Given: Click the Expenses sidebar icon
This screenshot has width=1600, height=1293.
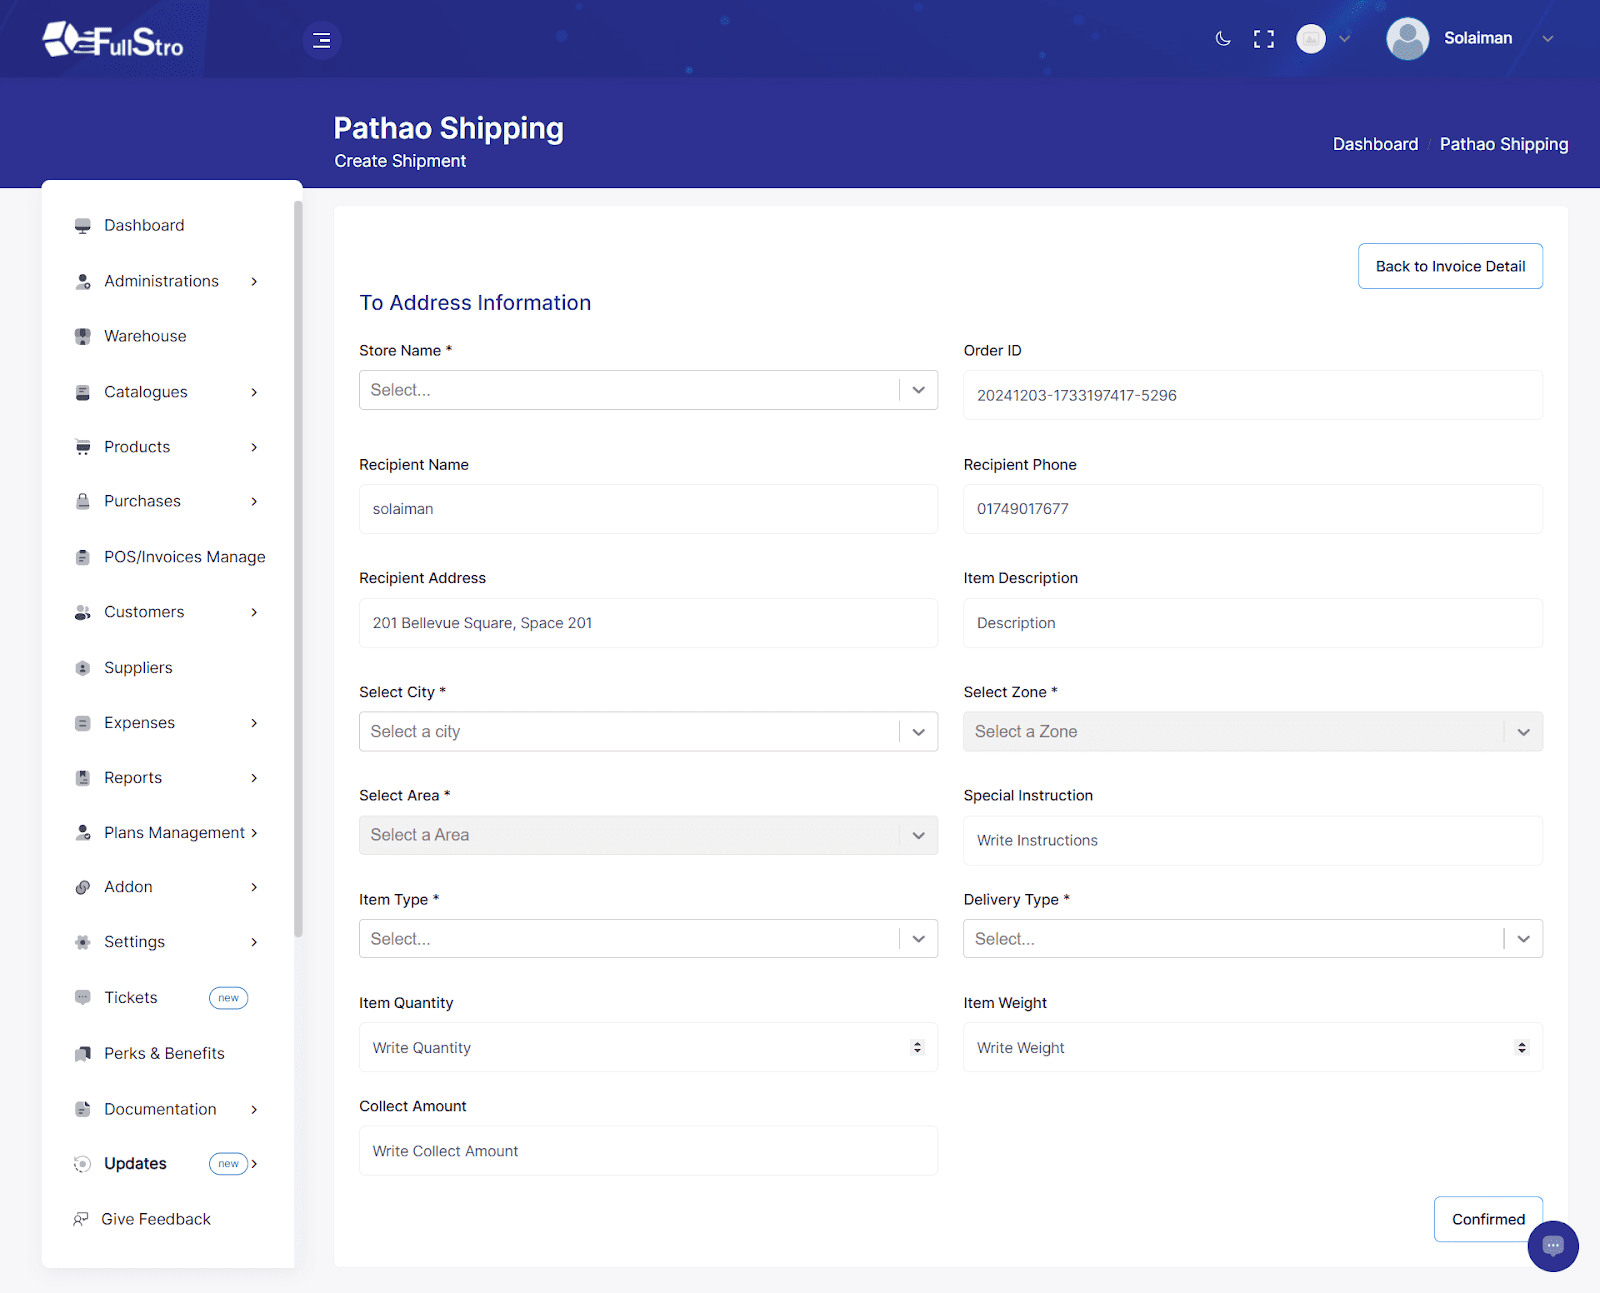Looking at the screenshot, I should pyautogui.click(x=83, y=723).
